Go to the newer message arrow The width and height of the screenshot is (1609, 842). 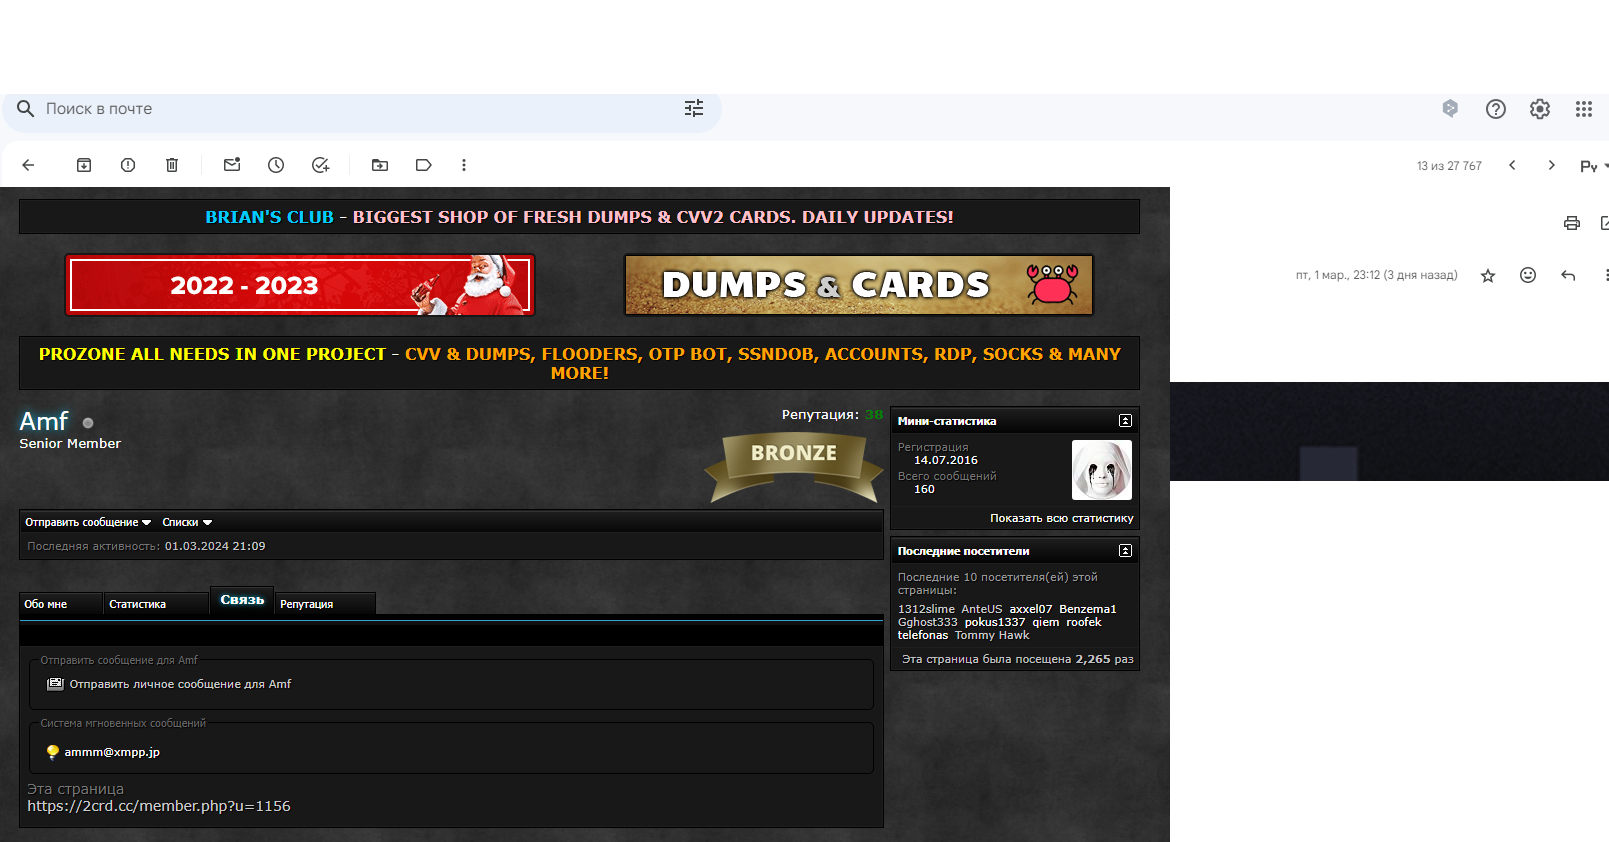point(1512,165)
